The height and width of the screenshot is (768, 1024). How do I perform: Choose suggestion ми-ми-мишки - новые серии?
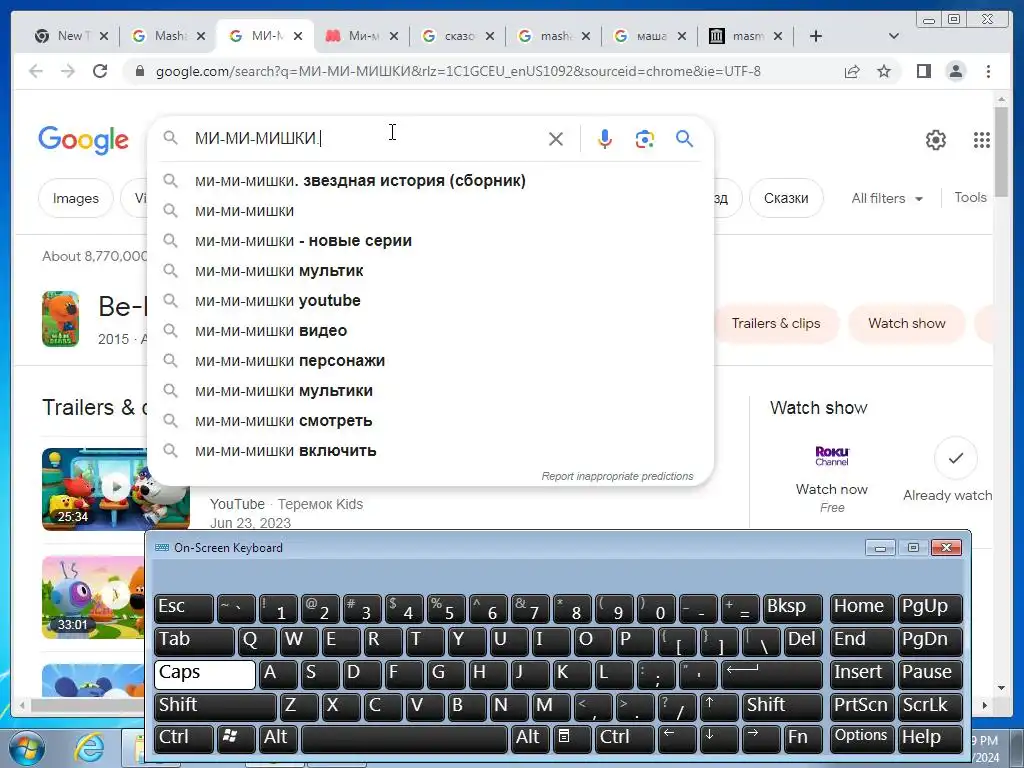point(431,240)
